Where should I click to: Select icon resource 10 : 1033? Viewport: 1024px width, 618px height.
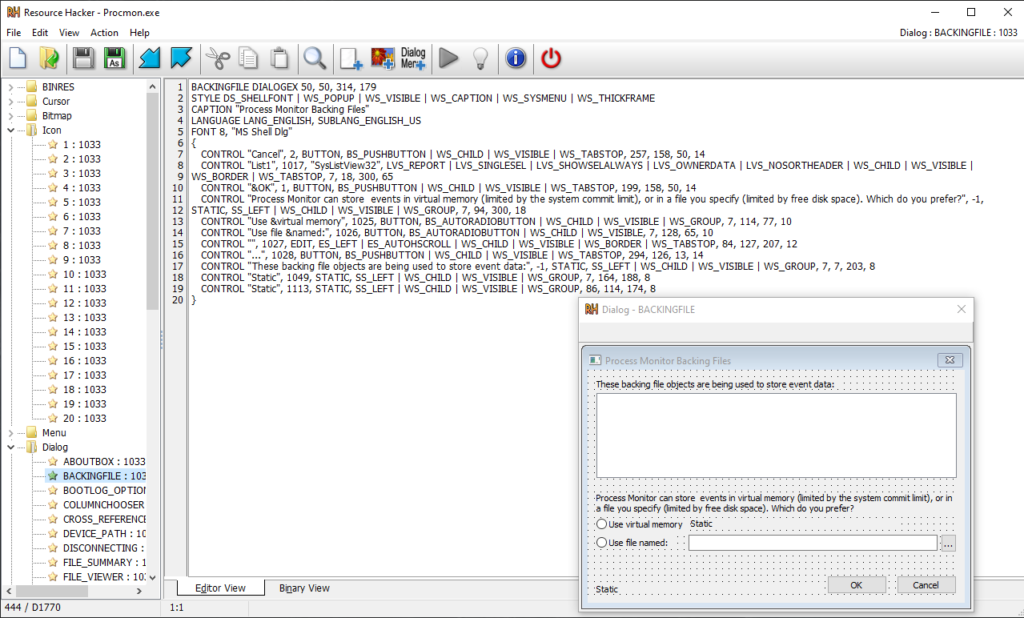(x=84, y=274)
